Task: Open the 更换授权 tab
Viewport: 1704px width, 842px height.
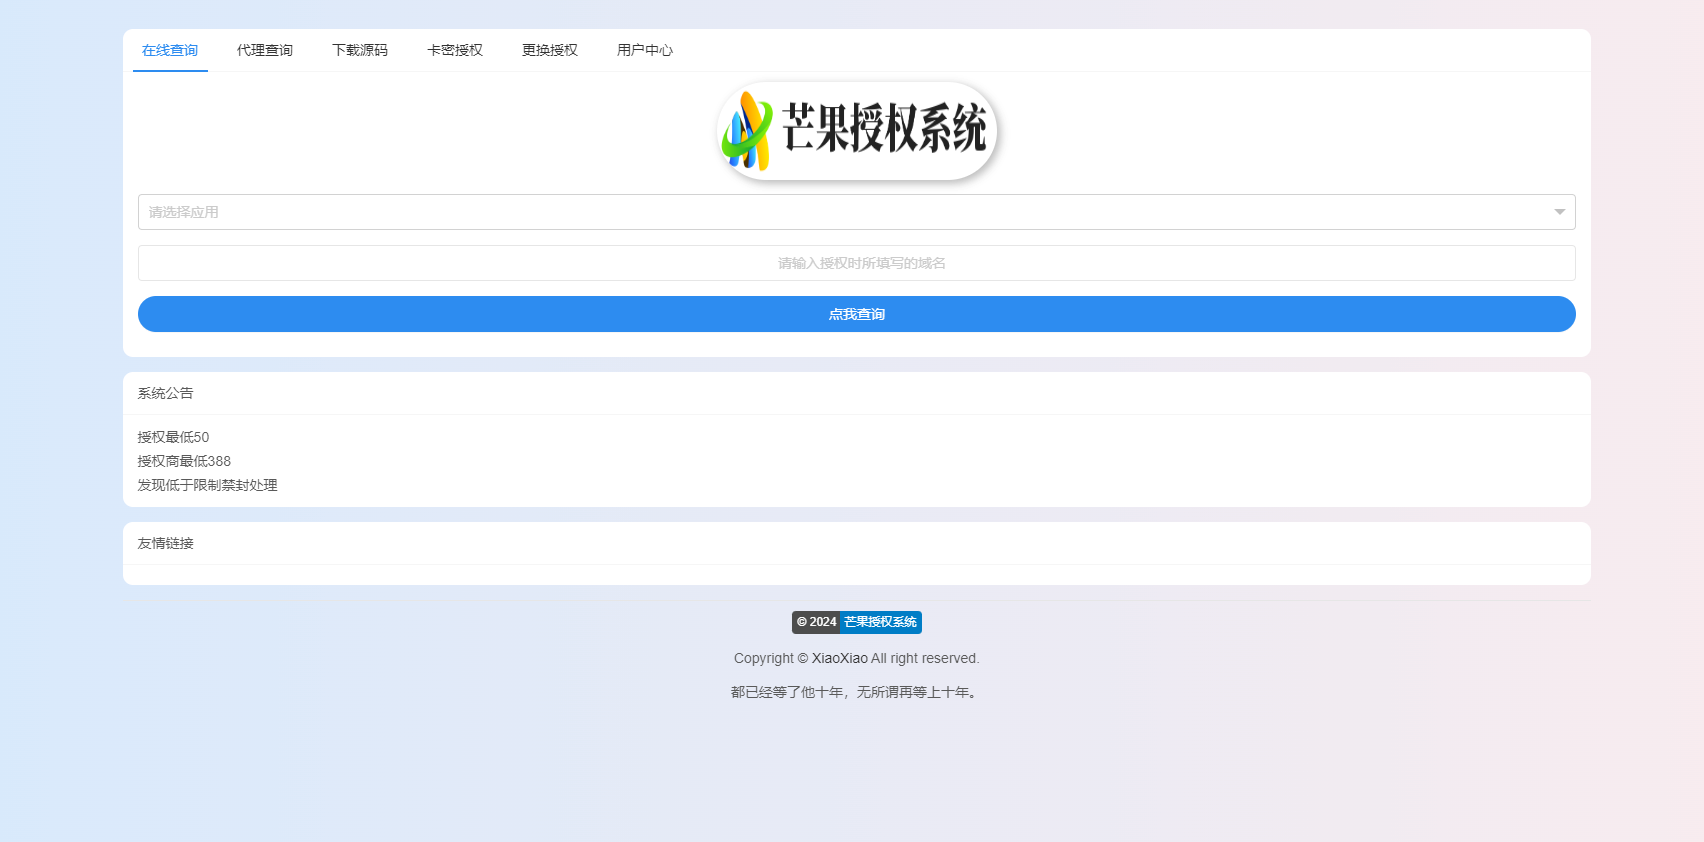Action: [x=550, y=50]
